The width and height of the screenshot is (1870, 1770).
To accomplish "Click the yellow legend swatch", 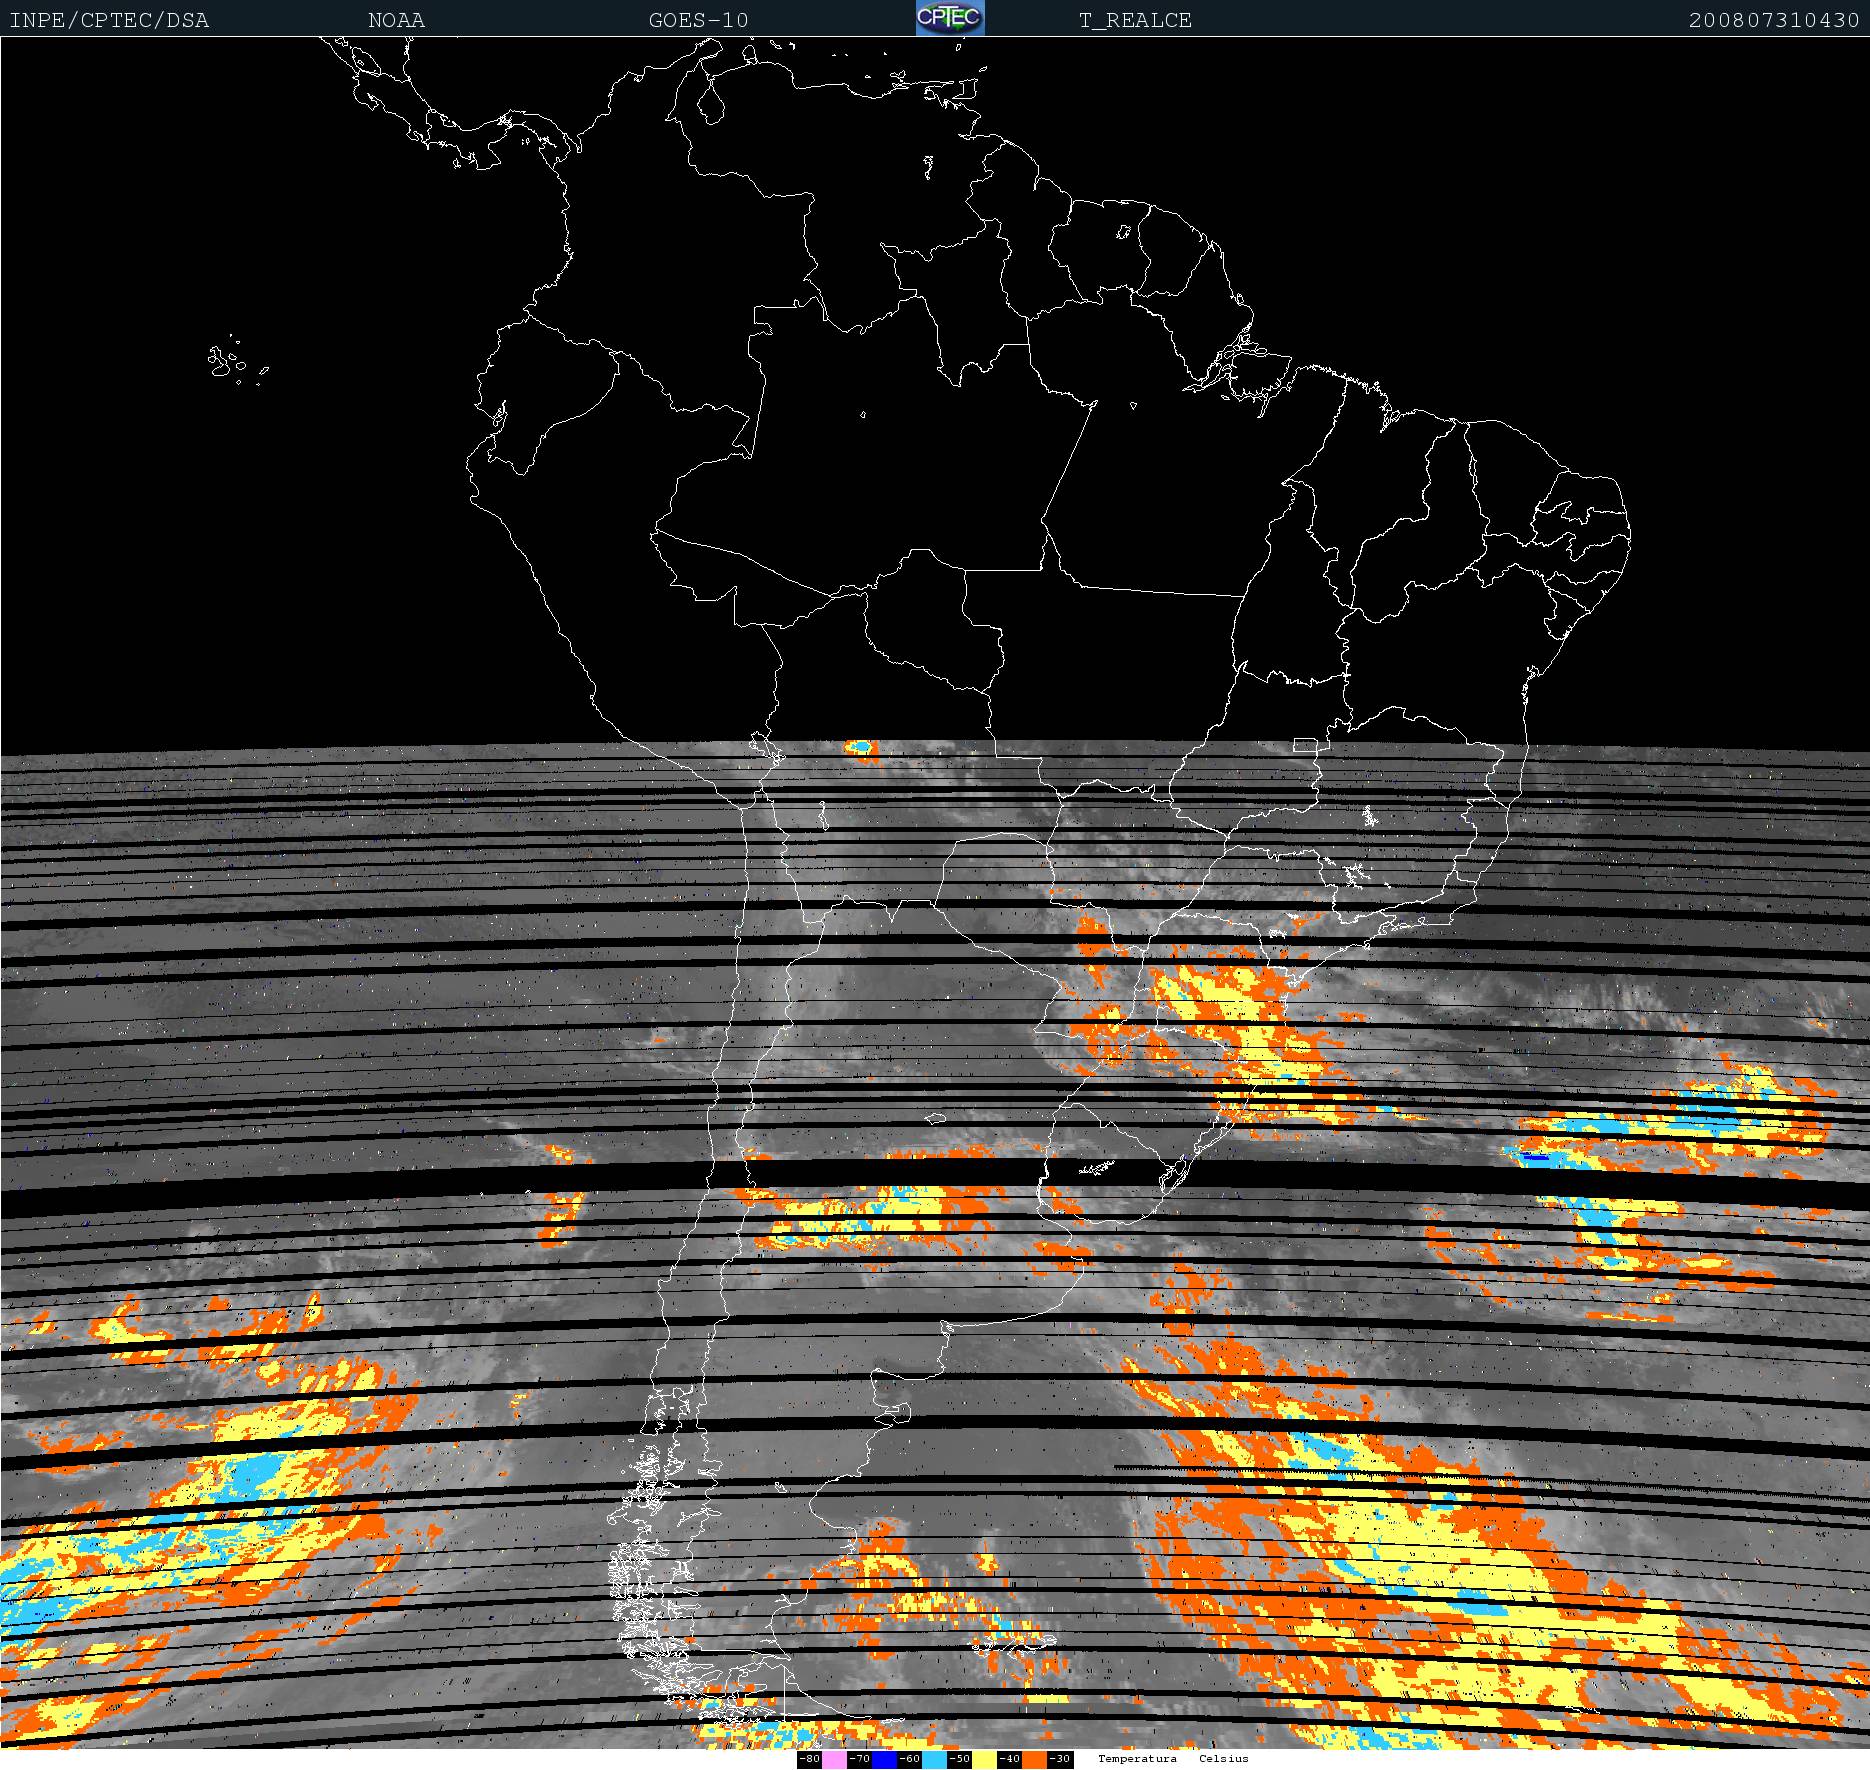I will pos(983,1759).
